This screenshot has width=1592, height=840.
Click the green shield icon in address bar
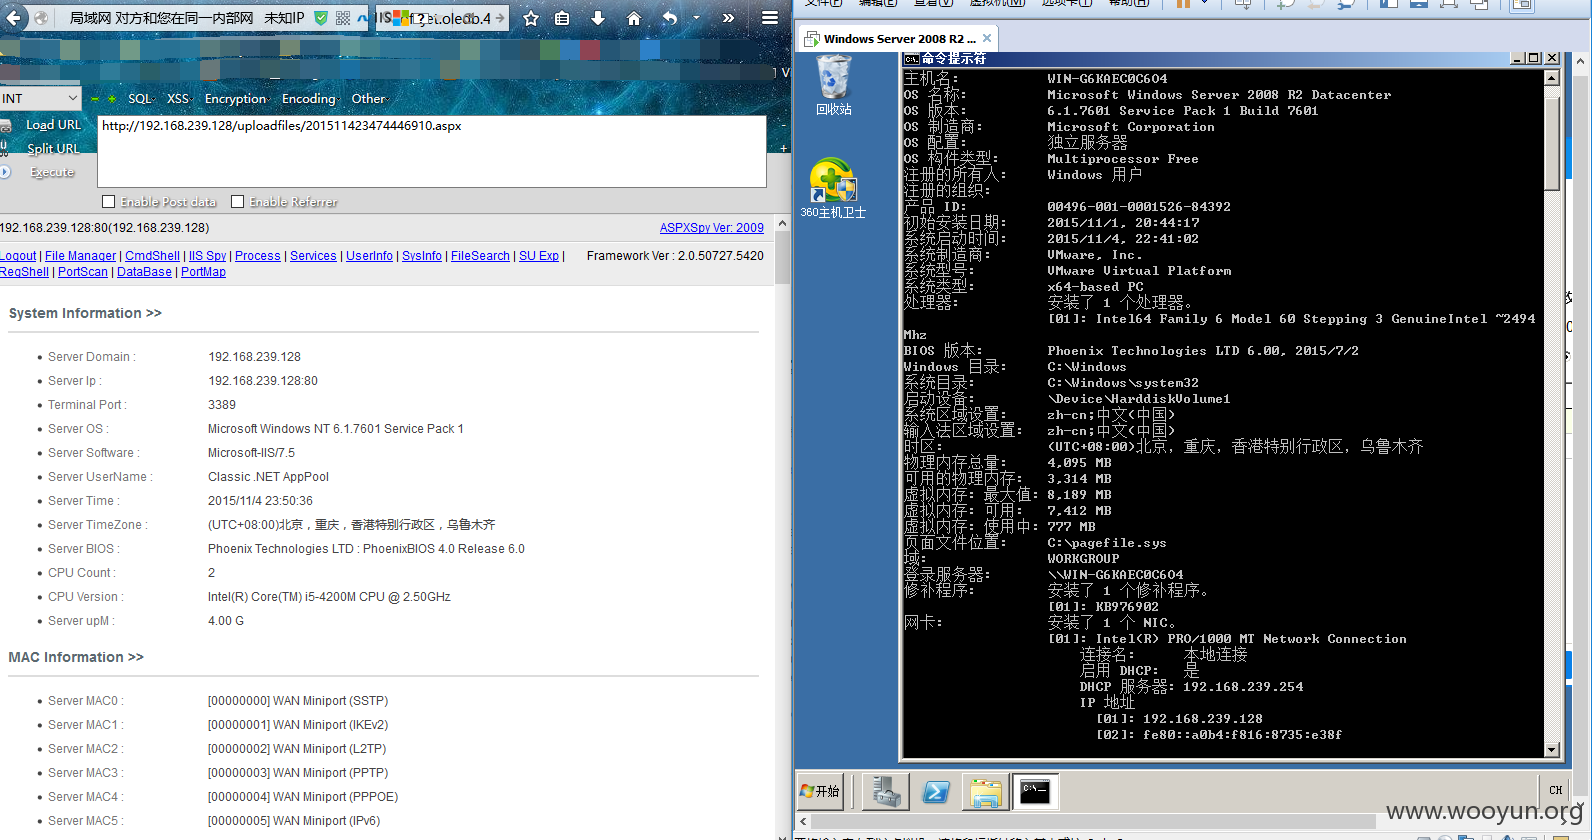click(321, 18)
